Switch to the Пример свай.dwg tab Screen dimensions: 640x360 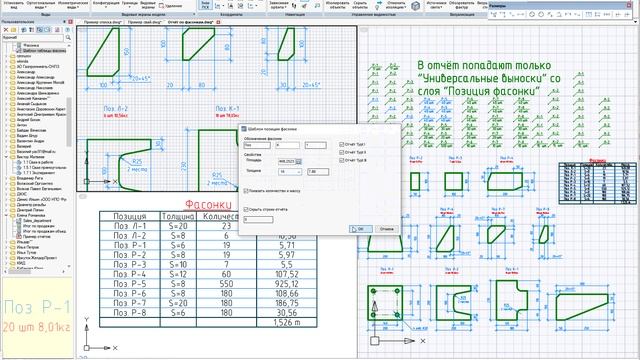coord(145,22)
